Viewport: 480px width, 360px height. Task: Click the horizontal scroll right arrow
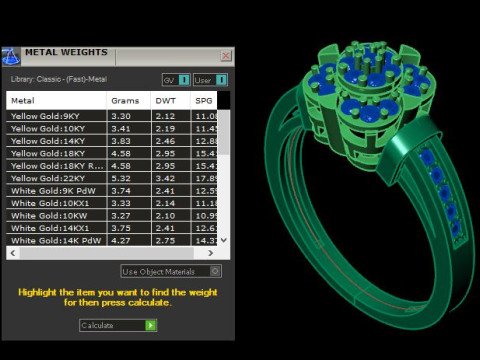tap(210, 253)
